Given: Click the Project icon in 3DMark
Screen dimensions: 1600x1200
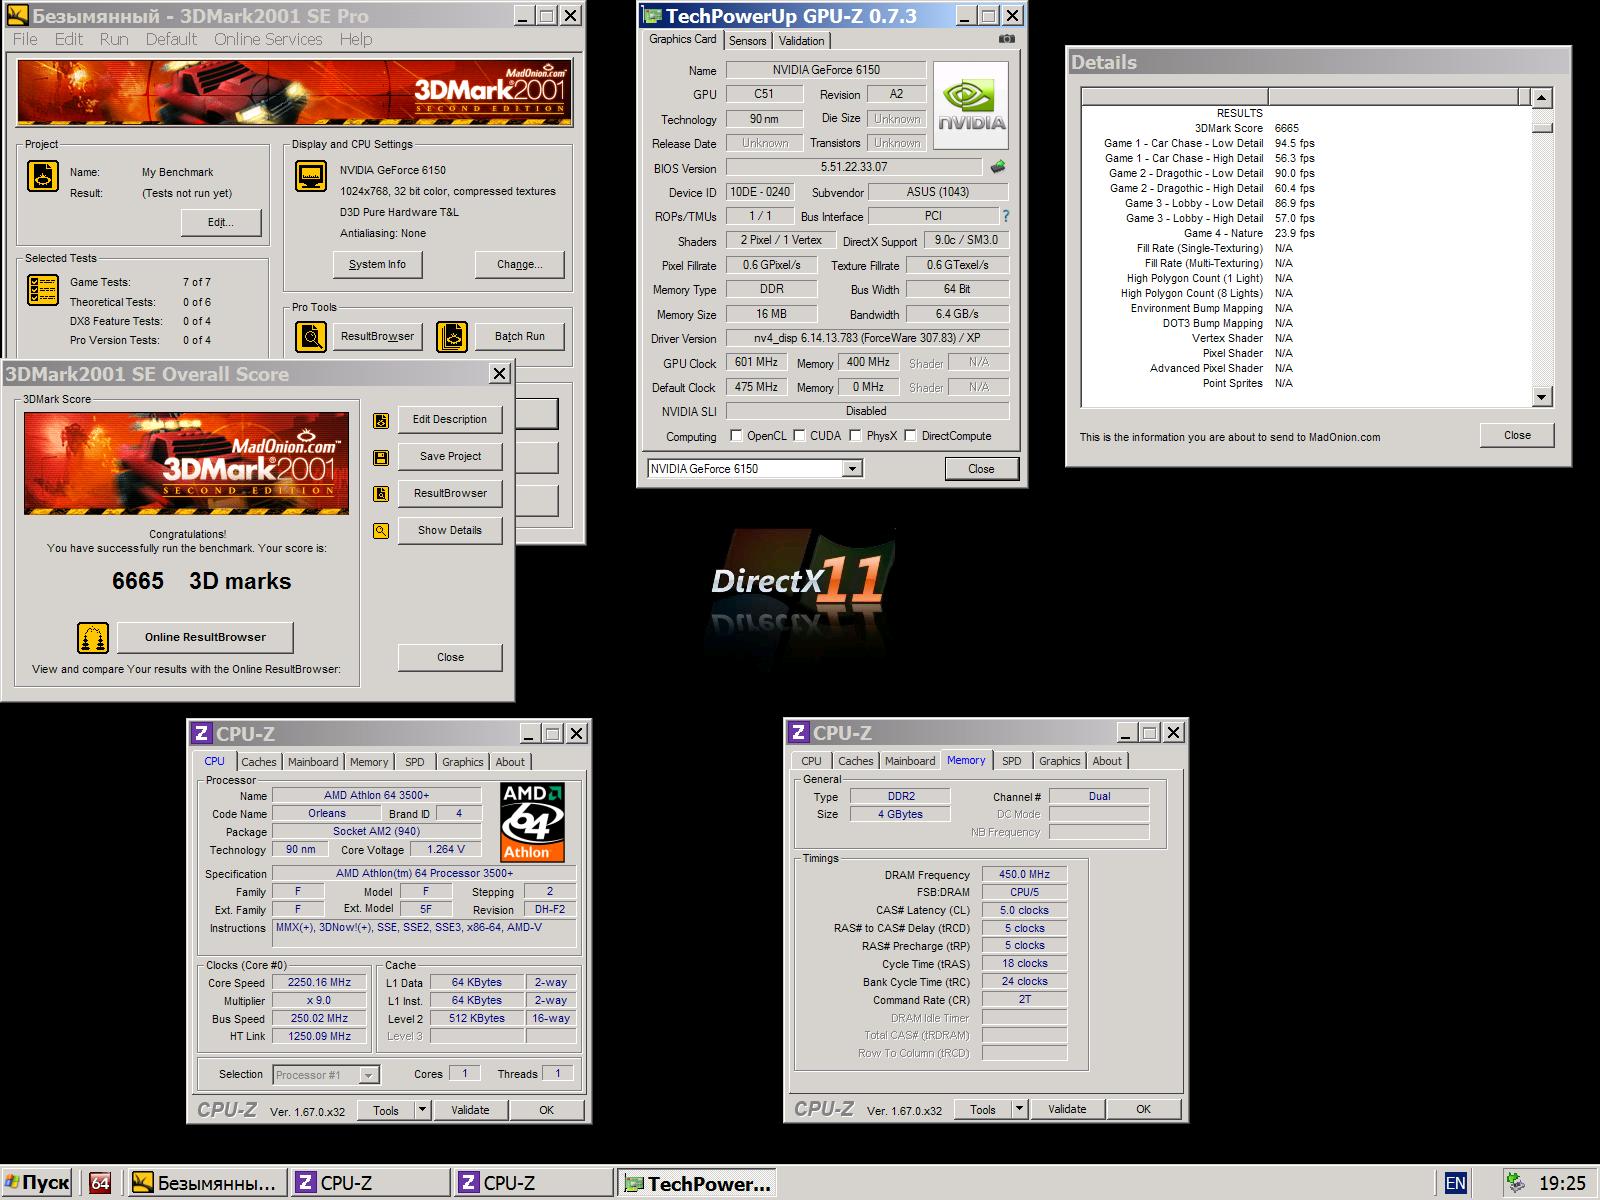Looking at the screenshot, I should click(x=43, y=176).
